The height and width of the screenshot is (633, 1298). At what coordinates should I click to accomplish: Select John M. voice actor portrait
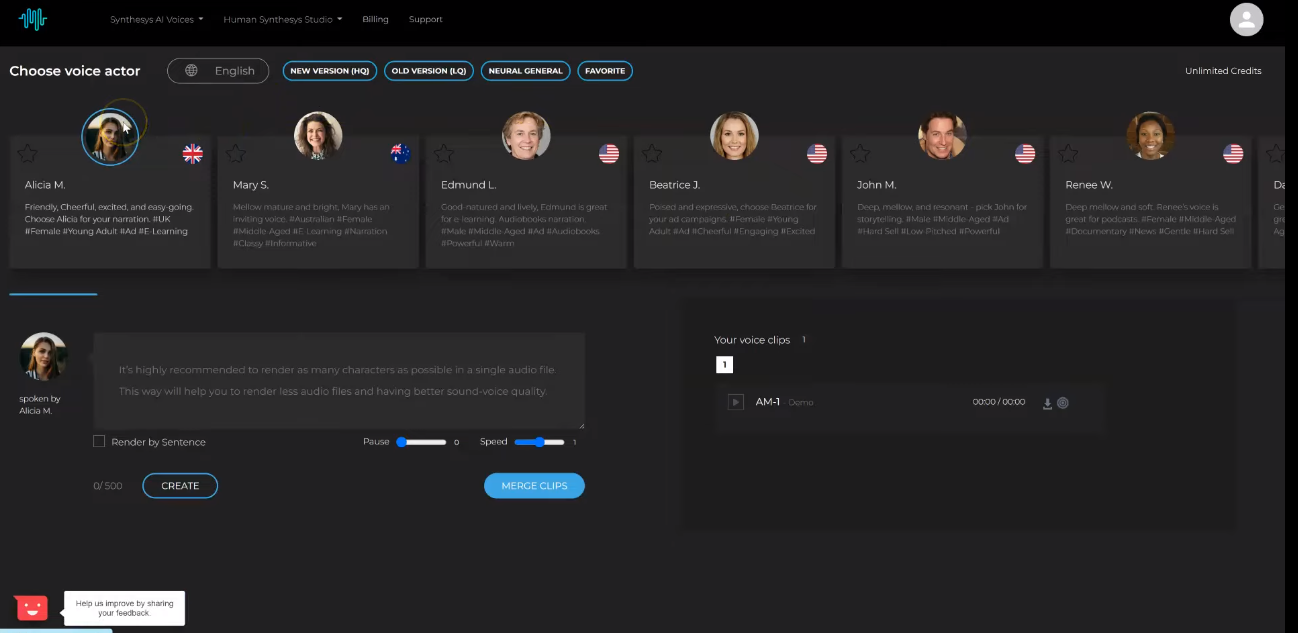point(942,135)
